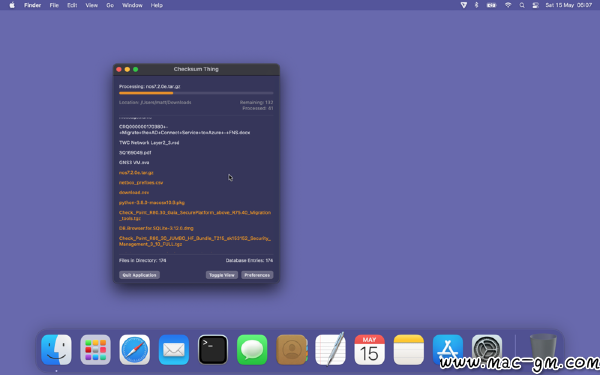The image size is (600, 375).
Task: Open the Apple menu
Action: click(12, 5)
